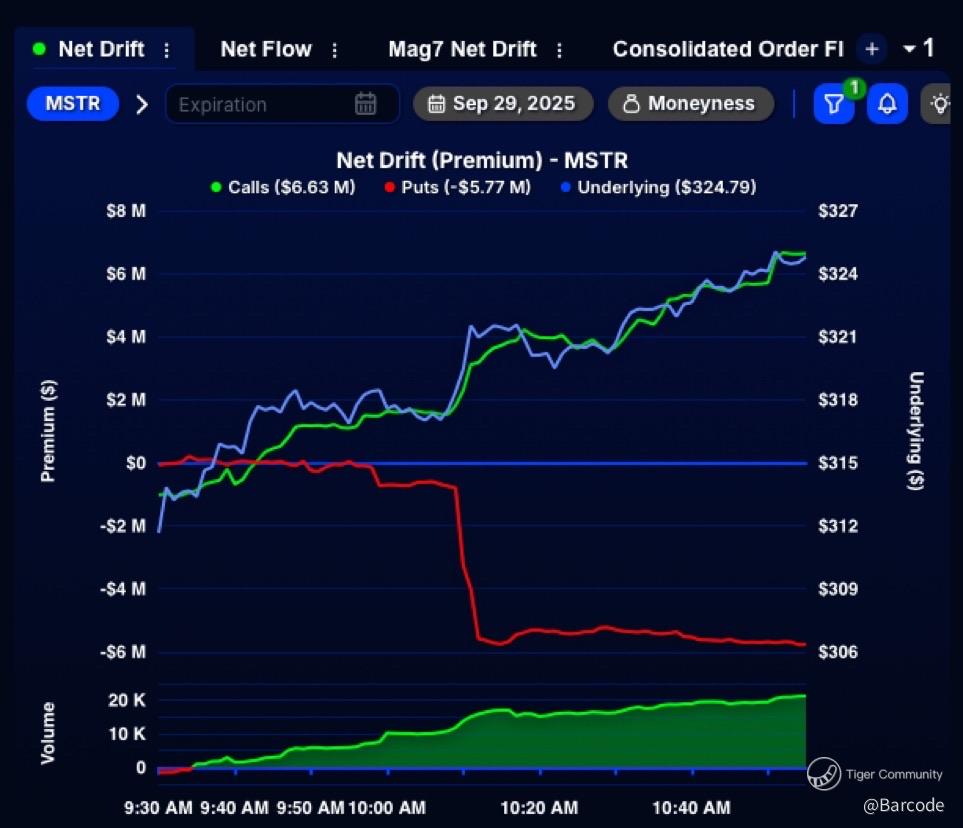Toggle the Underlying series in the legend
This screenshot has height=828, width=963.
(659, 187)
